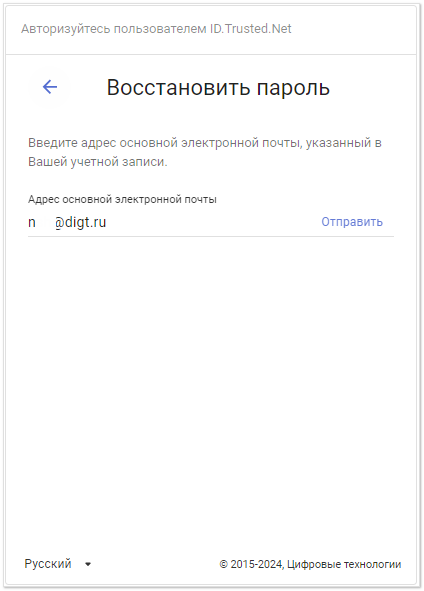This screenshot has width=424, height=591.
Task: Click empty space inside email field before Отправить
Action: pos(211,222)
